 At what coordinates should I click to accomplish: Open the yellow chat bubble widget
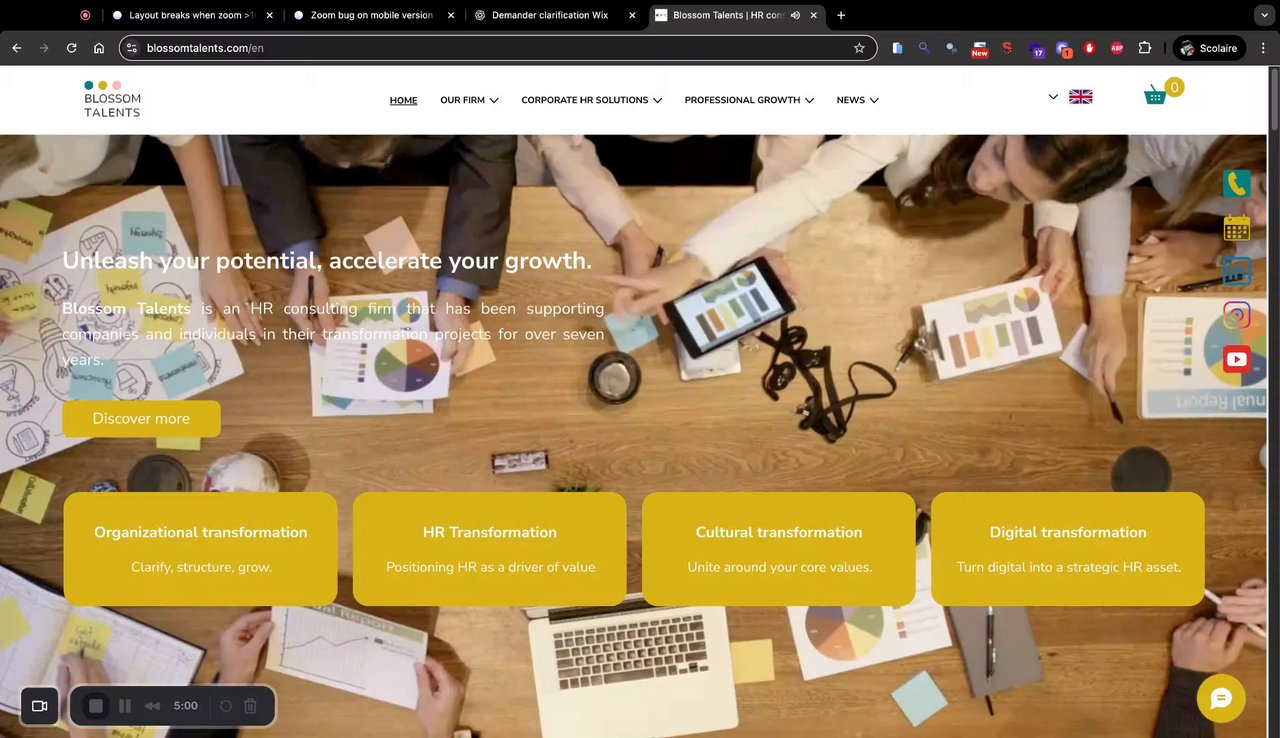[x=1221, y=698]
